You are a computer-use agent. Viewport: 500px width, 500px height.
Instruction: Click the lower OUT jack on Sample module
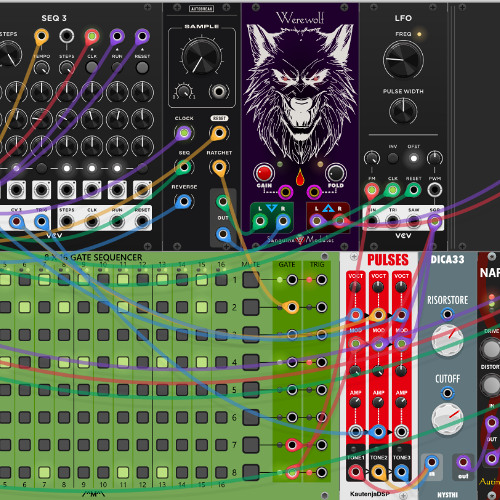pos(223,234)
